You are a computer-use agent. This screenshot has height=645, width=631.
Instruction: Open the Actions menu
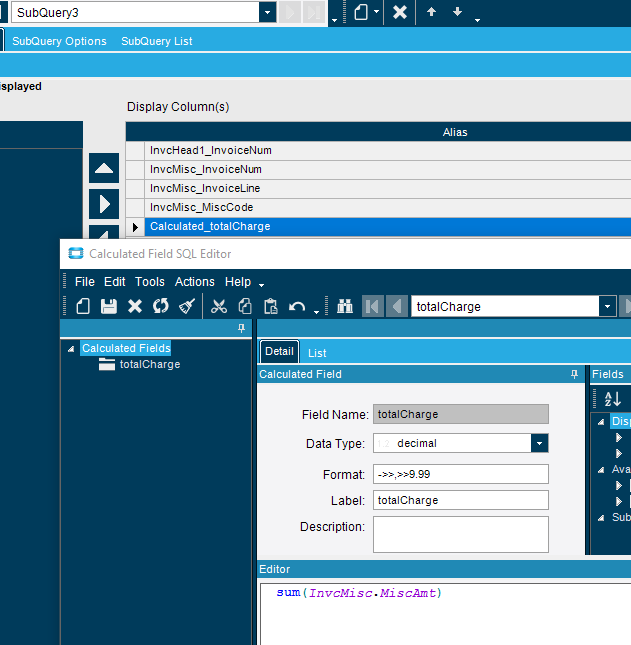pos(195,282)
